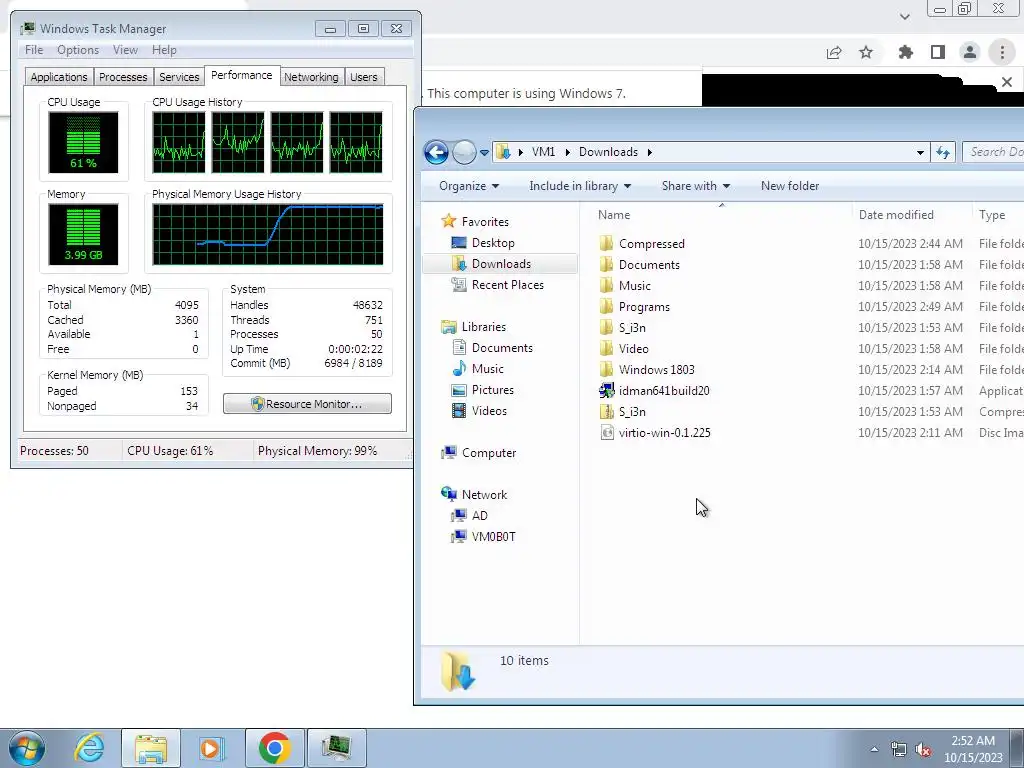Launch Internet Explorer from the taskbar
The width and height of the screenshot is (1024, 768).
click(x=89, y=748)
